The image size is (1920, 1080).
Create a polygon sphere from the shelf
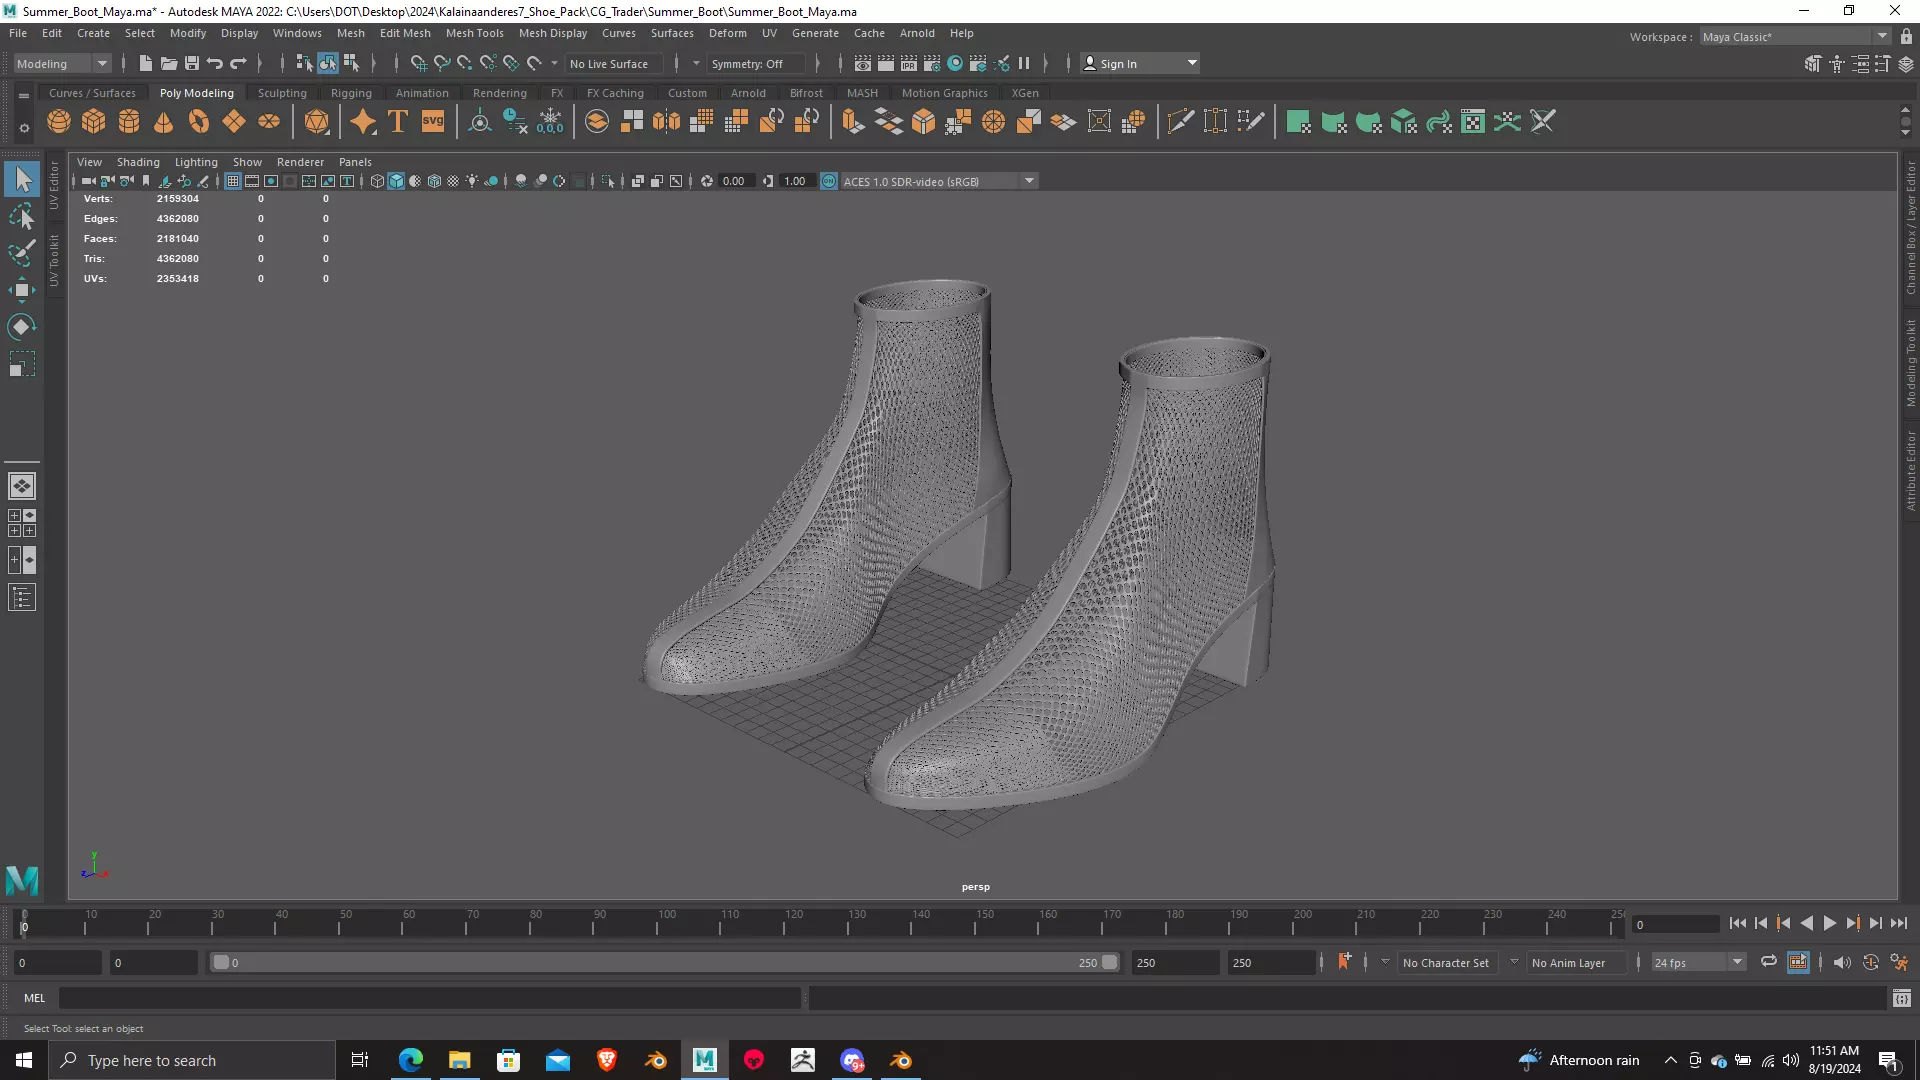[59, 122]
